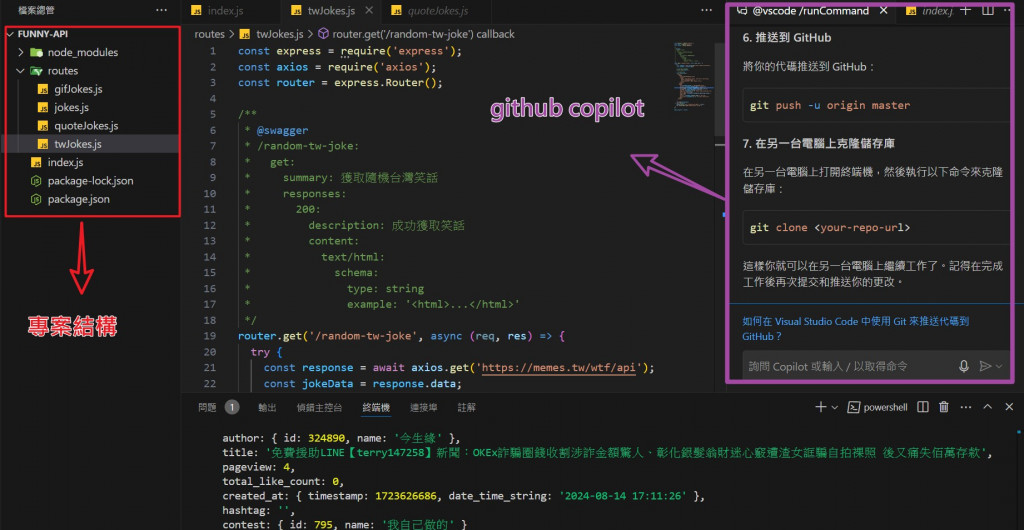Select the 終端機 (Terminal) panel tab

point(376,407)
